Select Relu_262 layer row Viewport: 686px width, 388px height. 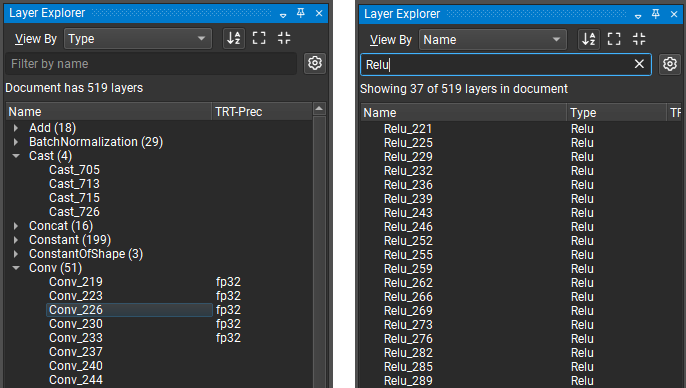pos(521,283)
